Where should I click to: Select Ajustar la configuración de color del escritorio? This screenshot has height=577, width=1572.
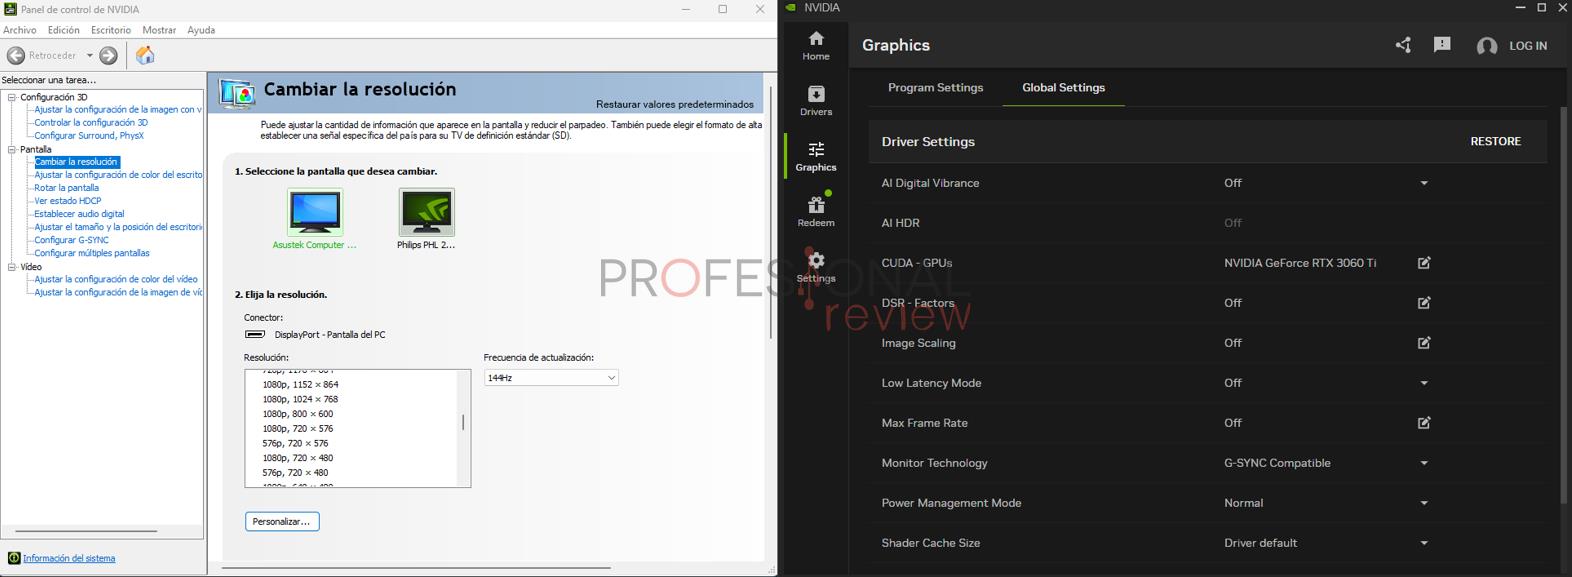pyautogui.click(x=118, y=175)
